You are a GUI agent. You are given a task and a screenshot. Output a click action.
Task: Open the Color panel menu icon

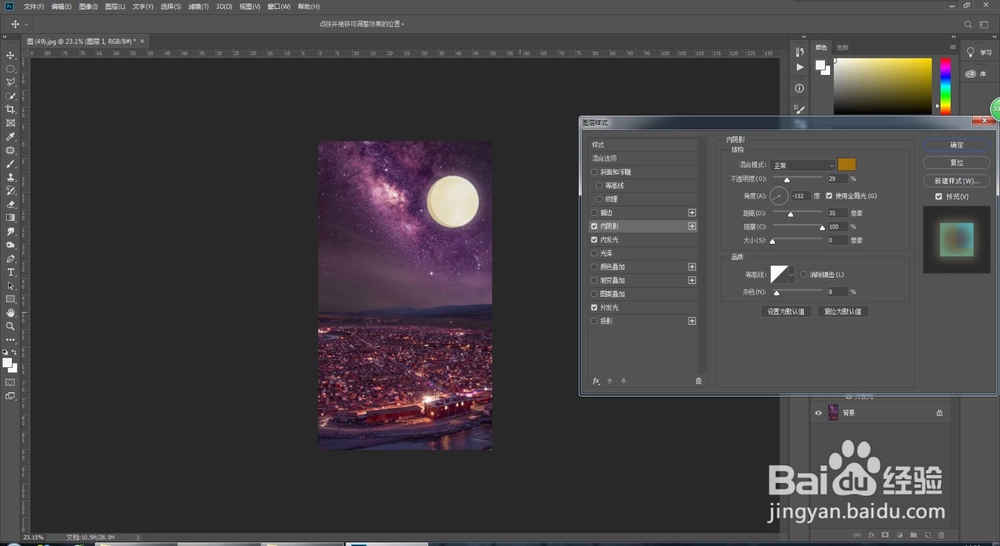coord(953,47)
